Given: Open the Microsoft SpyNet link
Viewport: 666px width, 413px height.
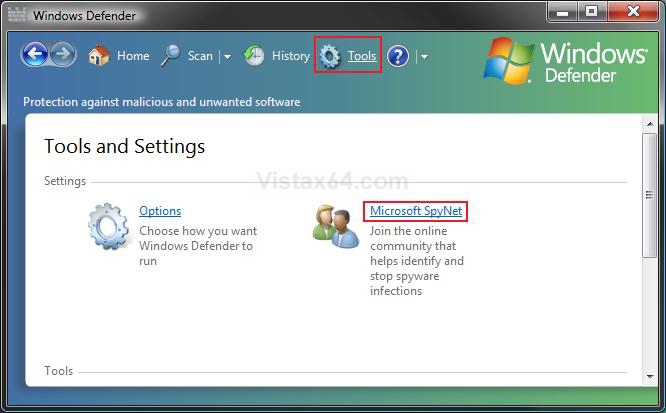Looking at the screenshot, I should 416,211.
